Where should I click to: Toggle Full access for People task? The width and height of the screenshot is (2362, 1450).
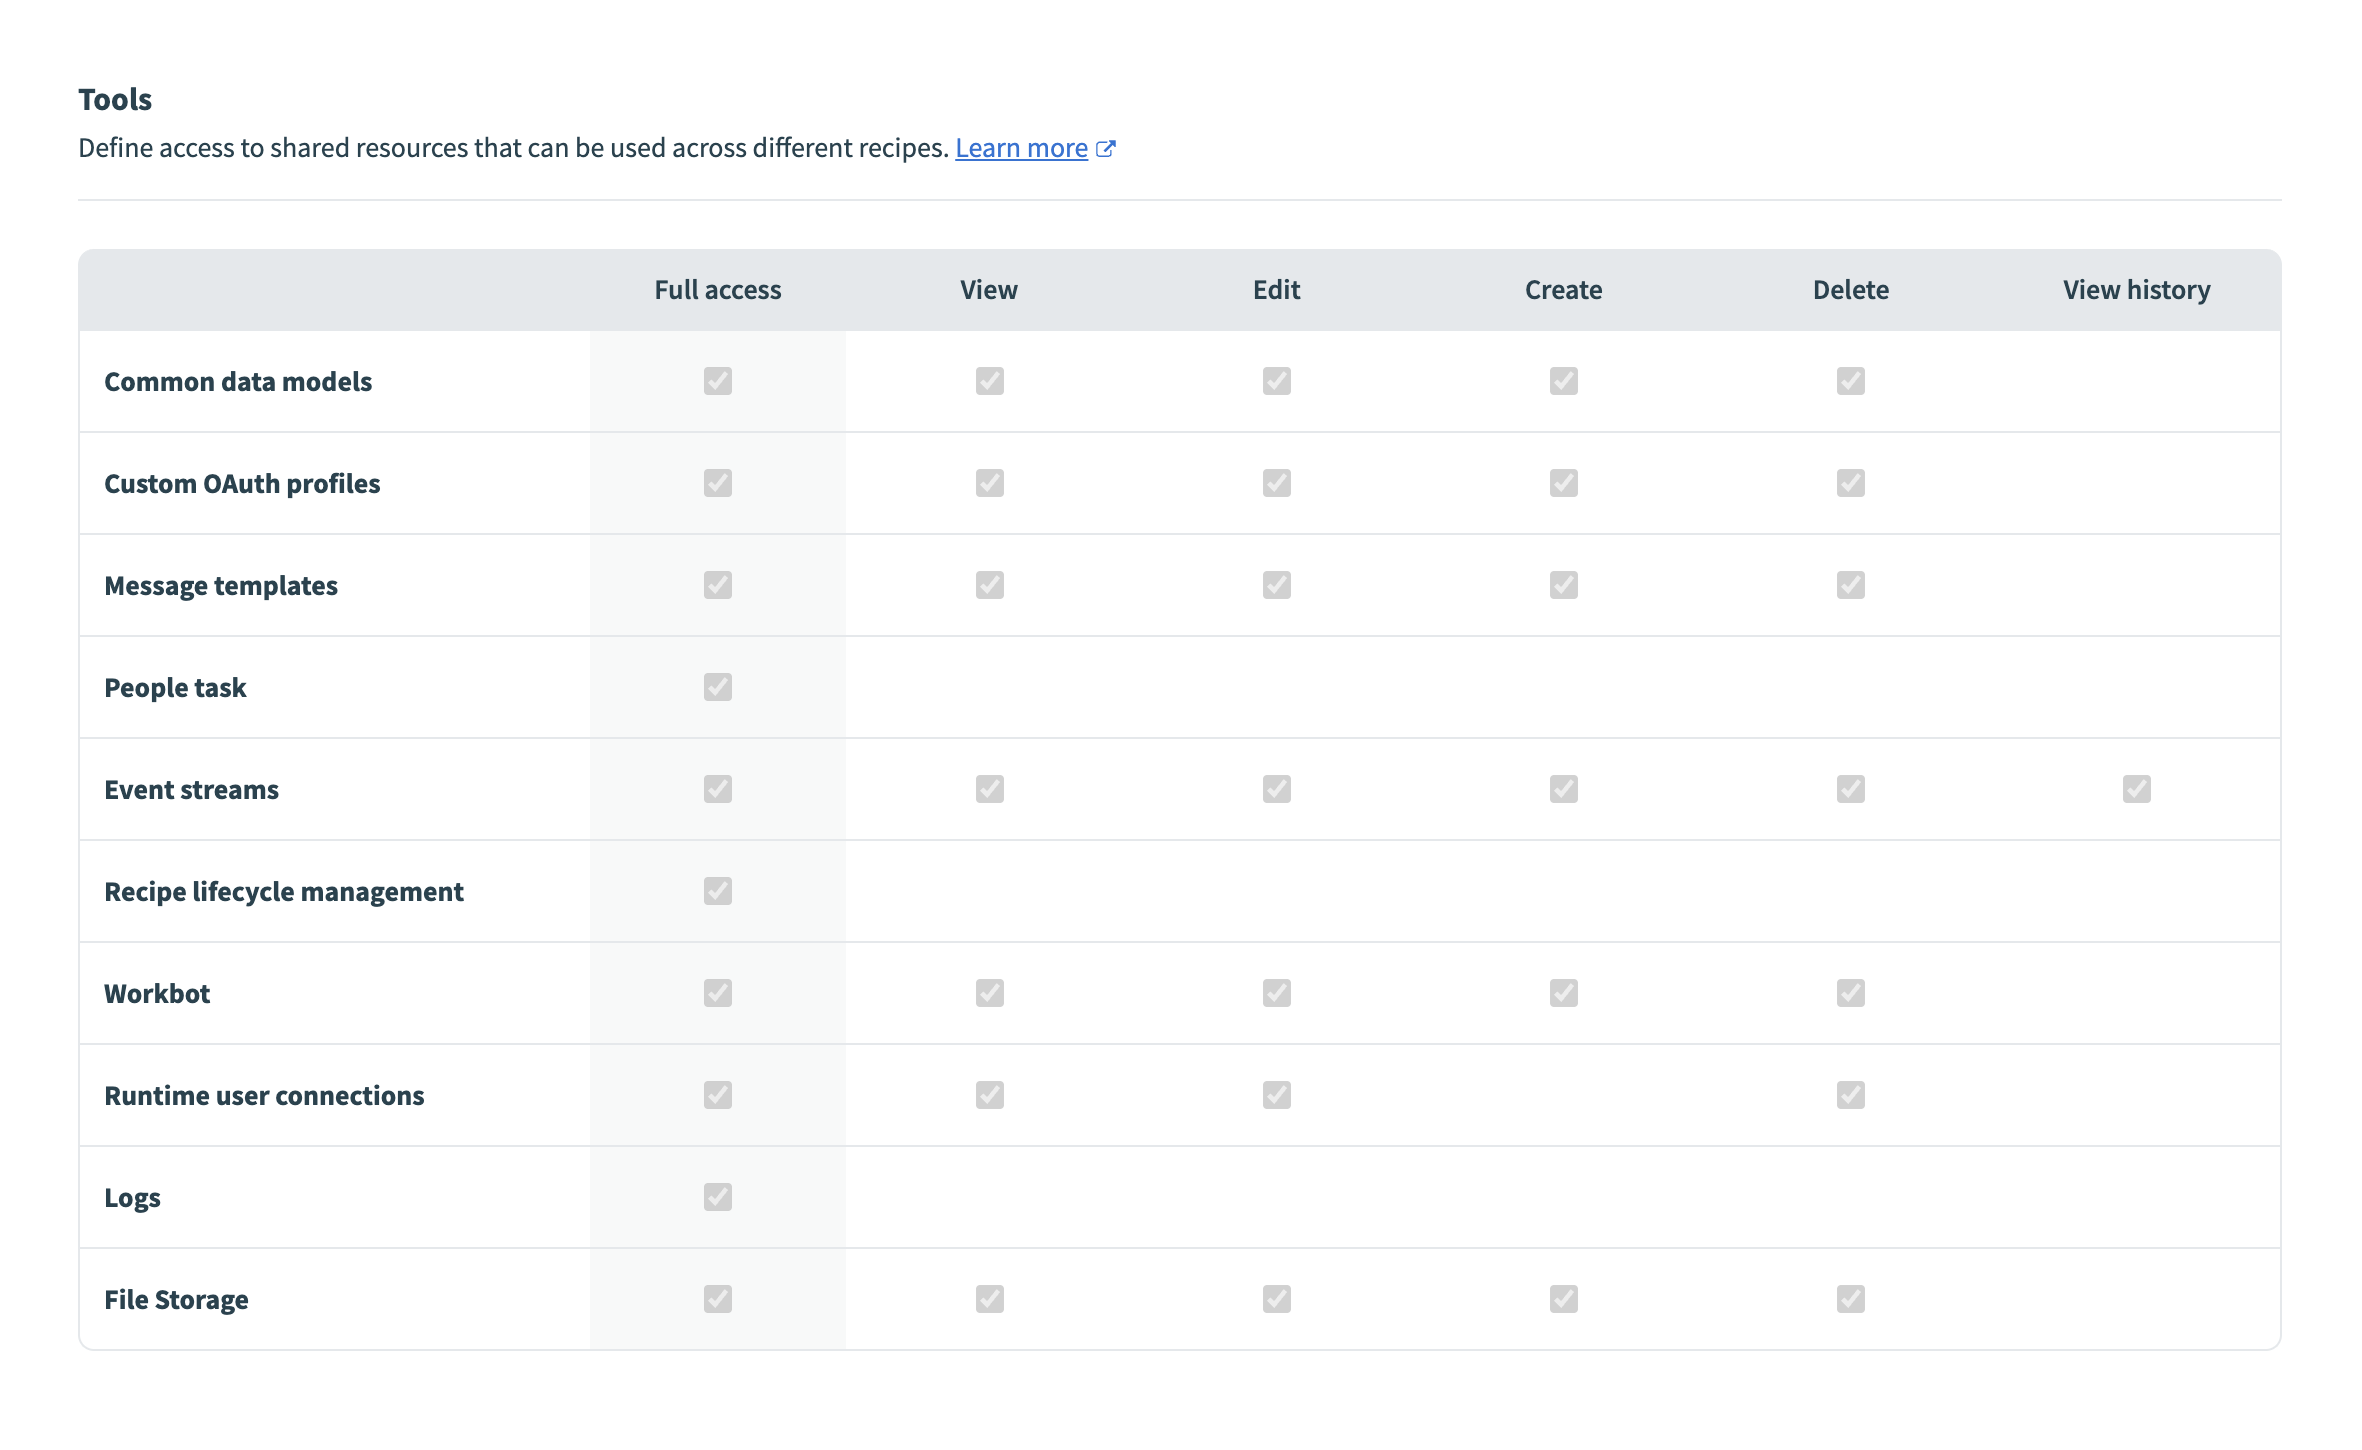coord(717,687)
